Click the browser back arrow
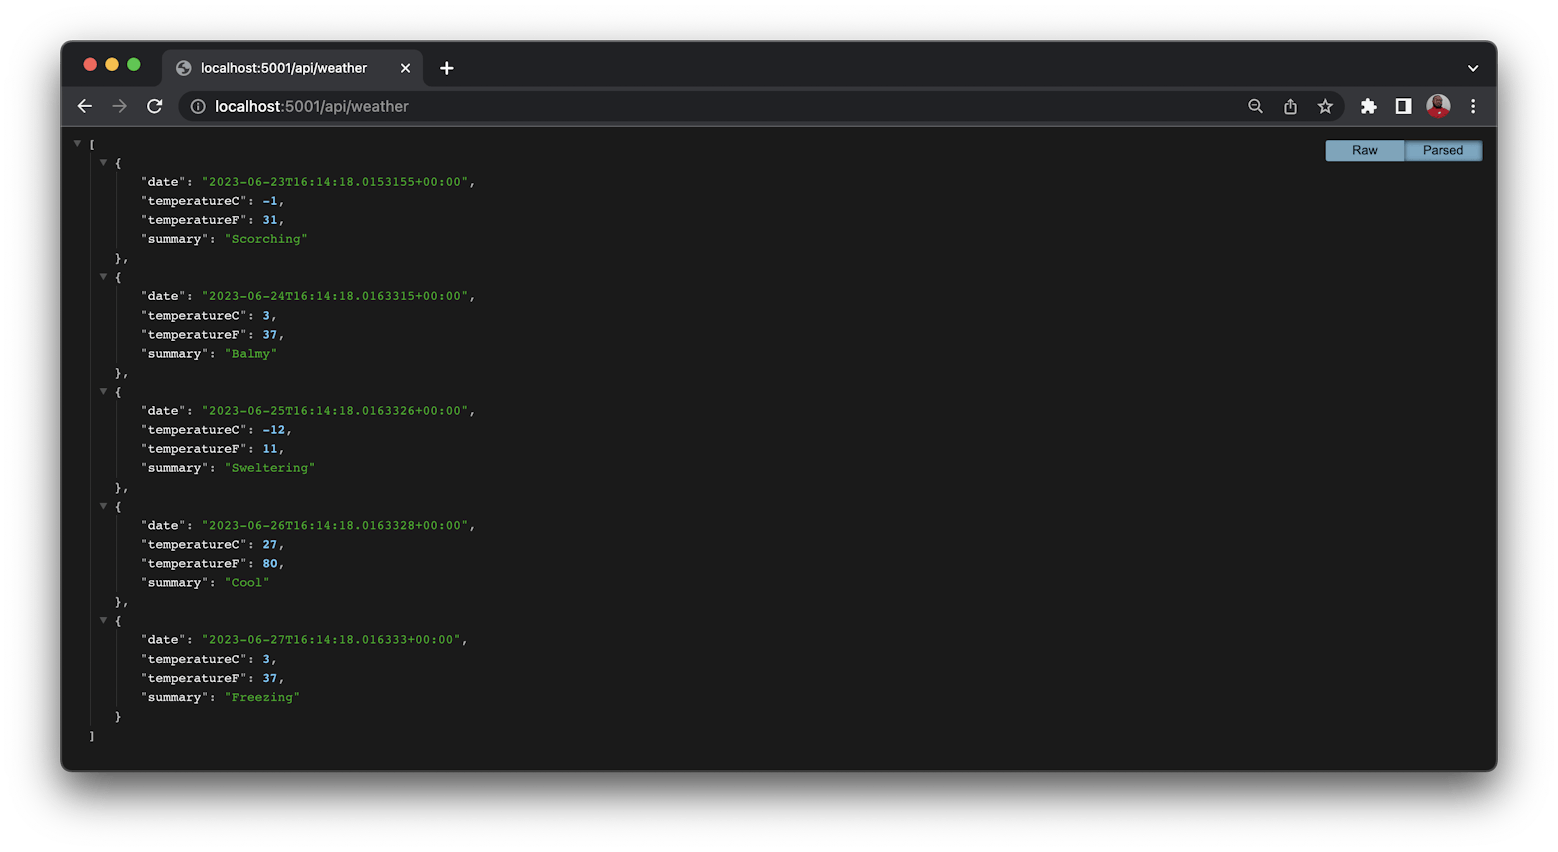The height and width of the screenshot is (852, 1558). pyautogui.click(x=85, y=106)
